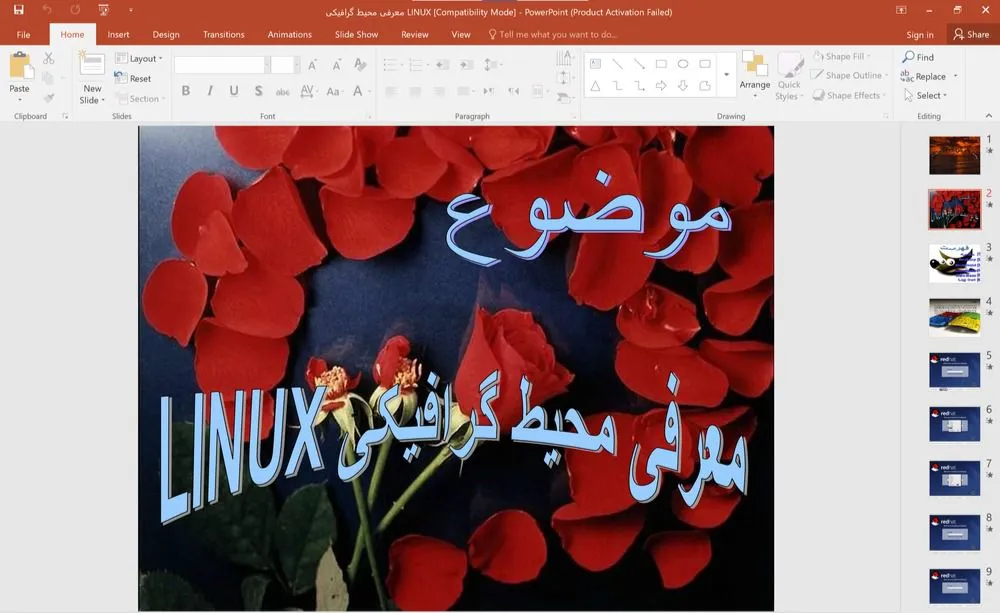Image resolution: width=1000 pixels, height=613 pixels.
Task: Switch to the Design ribbon tab
Action: click(x=166, y=33)
